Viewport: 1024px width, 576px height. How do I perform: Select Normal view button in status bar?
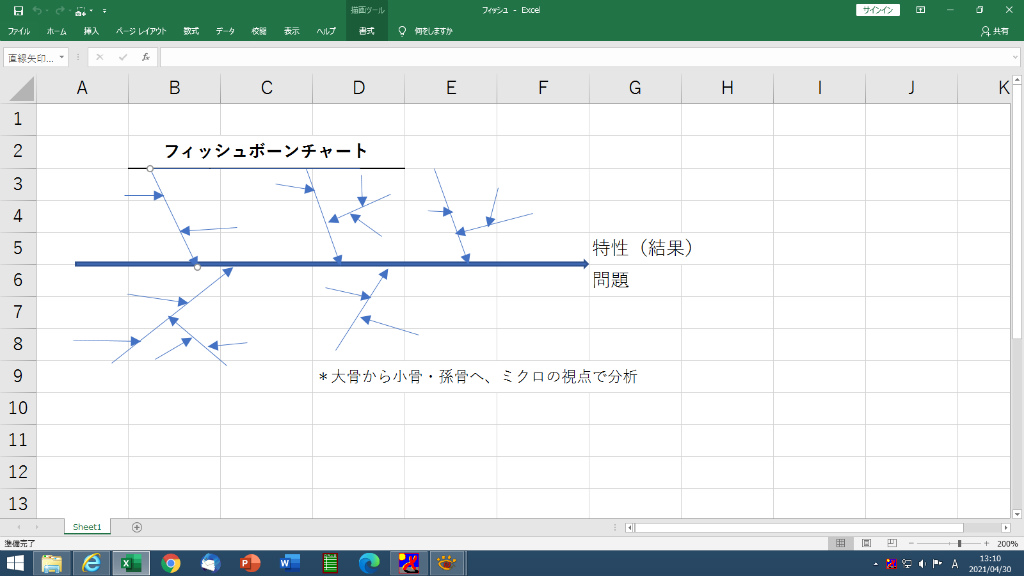point(840,543)
